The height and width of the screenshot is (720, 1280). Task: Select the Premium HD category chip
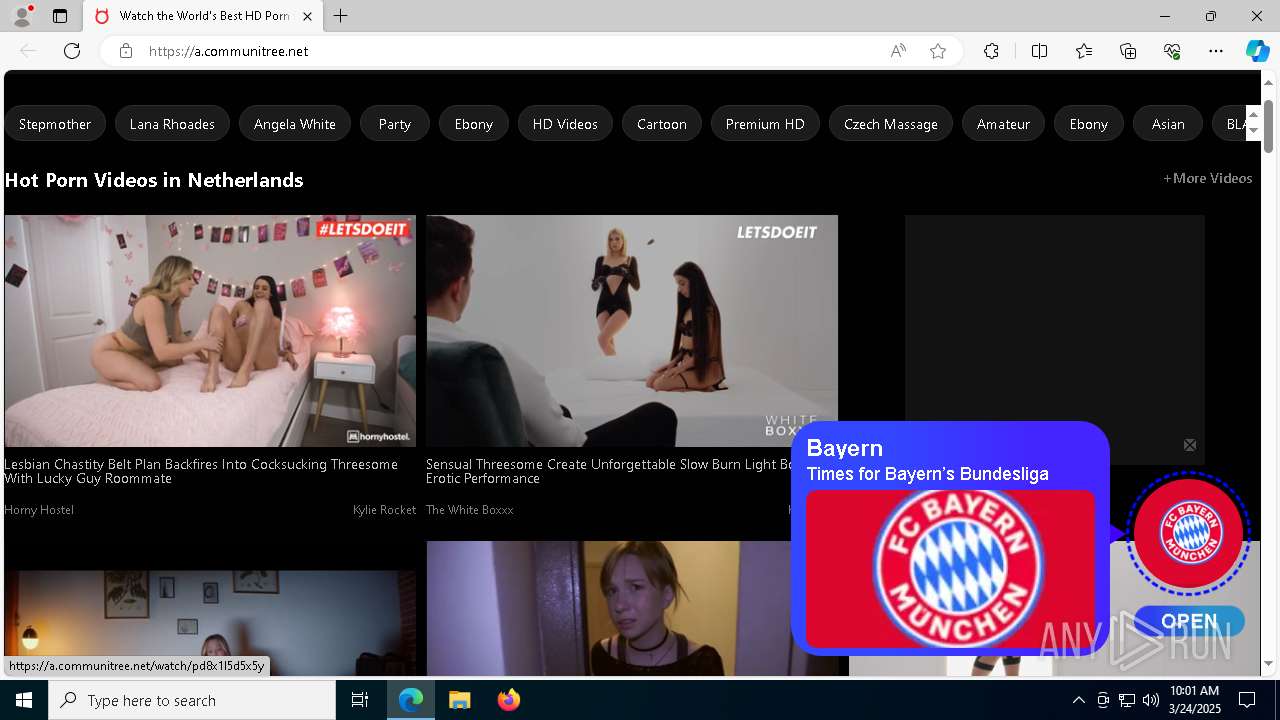click(x=765, y=124)
